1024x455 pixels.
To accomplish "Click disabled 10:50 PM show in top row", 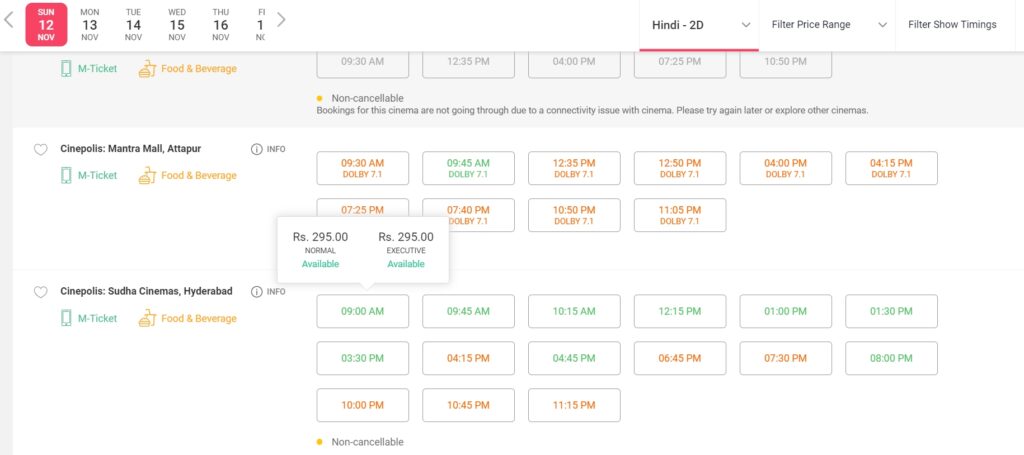I will [x=786, y=63].
